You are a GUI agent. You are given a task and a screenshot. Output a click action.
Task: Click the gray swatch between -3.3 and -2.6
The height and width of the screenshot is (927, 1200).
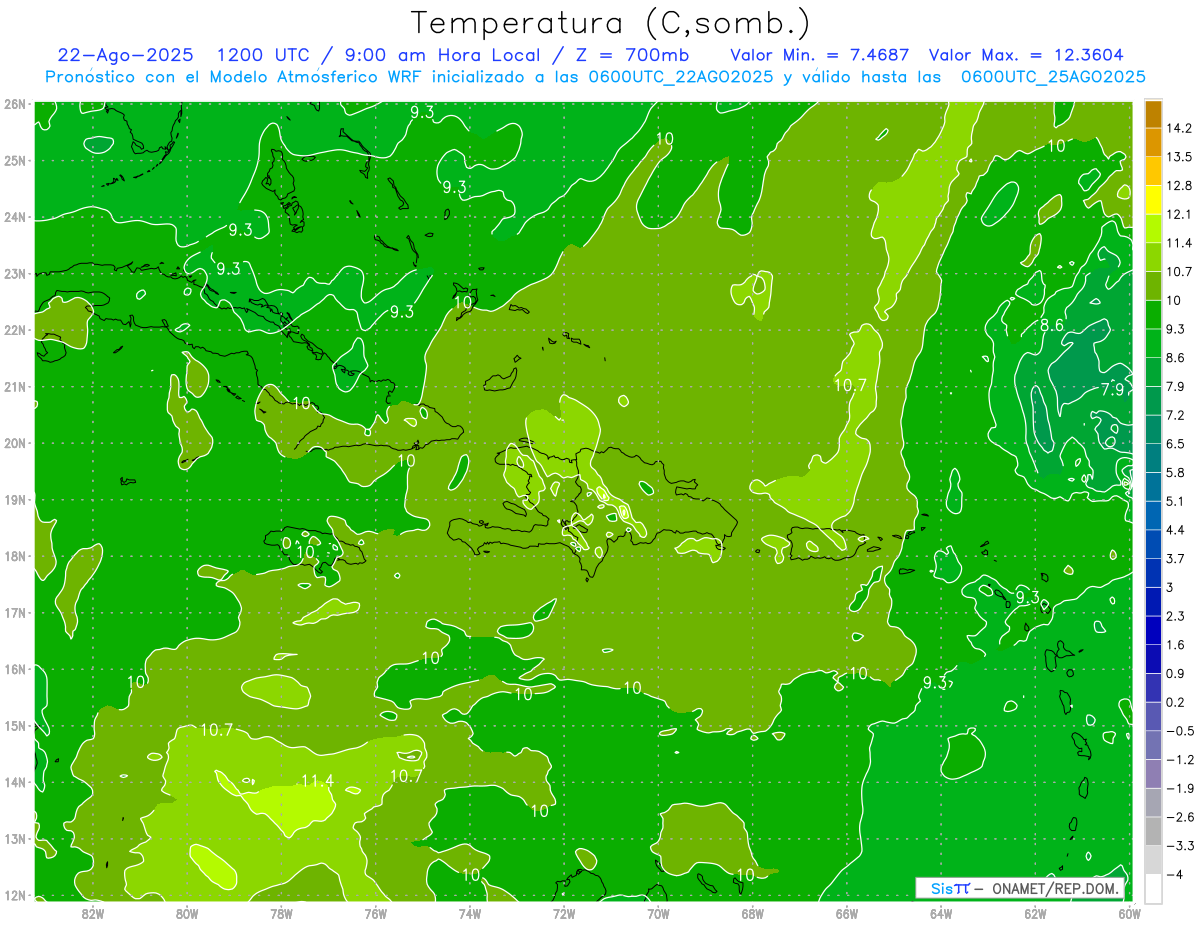[1153, 831]
